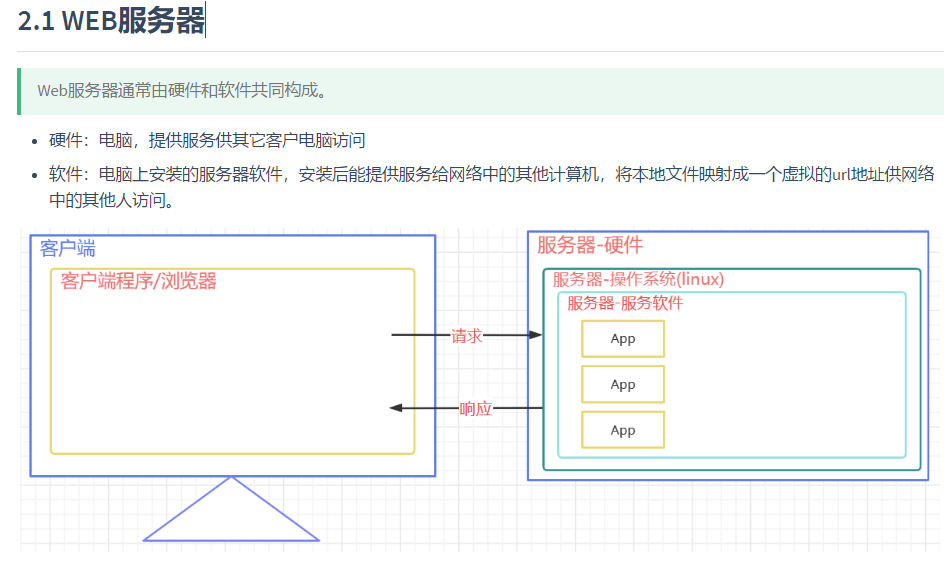Click the '客户端程序/浏览器' label
Screen dimensions: 944x569
coord(138,281)
